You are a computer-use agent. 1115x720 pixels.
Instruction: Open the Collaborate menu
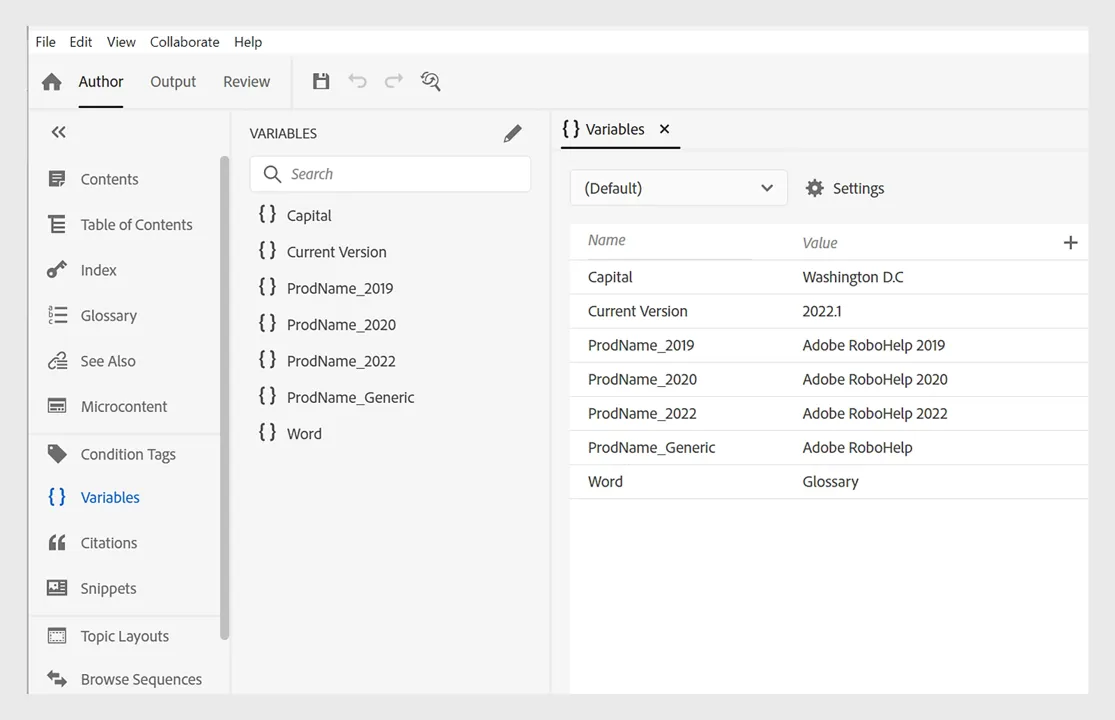tap(184, 42)
